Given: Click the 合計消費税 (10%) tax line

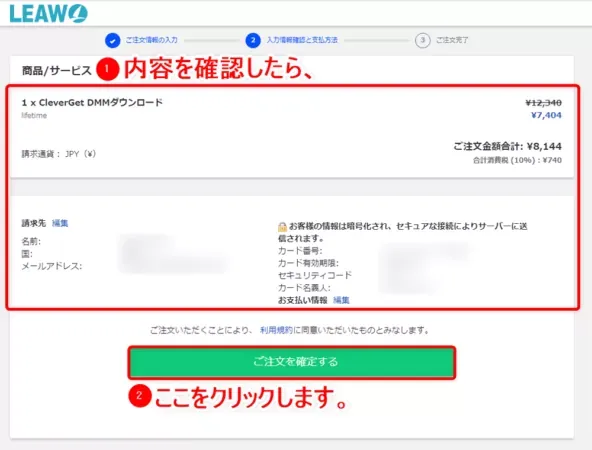Looking at the screenshot, I should pyautogui.click(x=517, y=160).
